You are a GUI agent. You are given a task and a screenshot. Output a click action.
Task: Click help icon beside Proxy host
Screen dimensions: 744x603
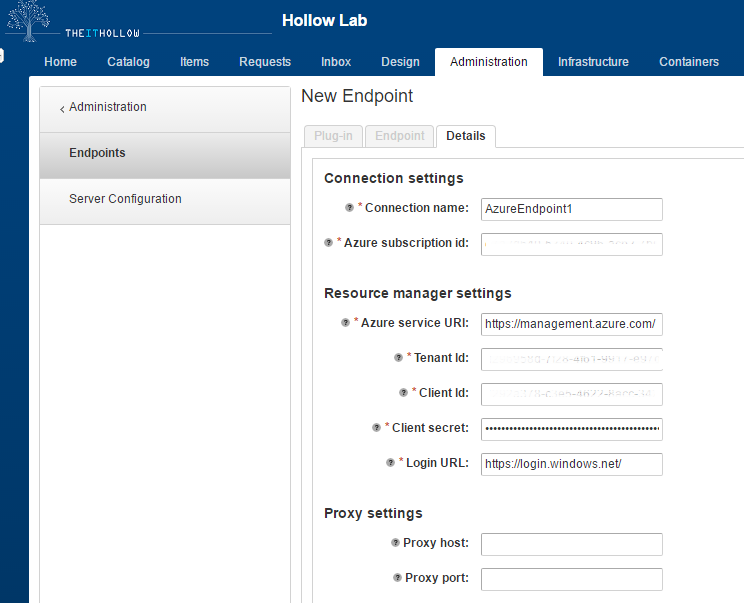point(395,543)
